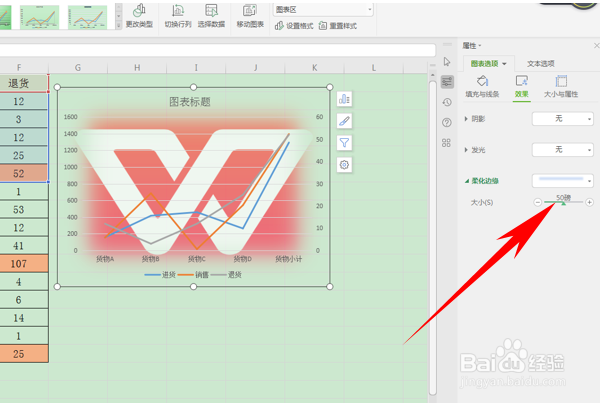Open 填充与线条 fill and line section

tap(482, 86)
